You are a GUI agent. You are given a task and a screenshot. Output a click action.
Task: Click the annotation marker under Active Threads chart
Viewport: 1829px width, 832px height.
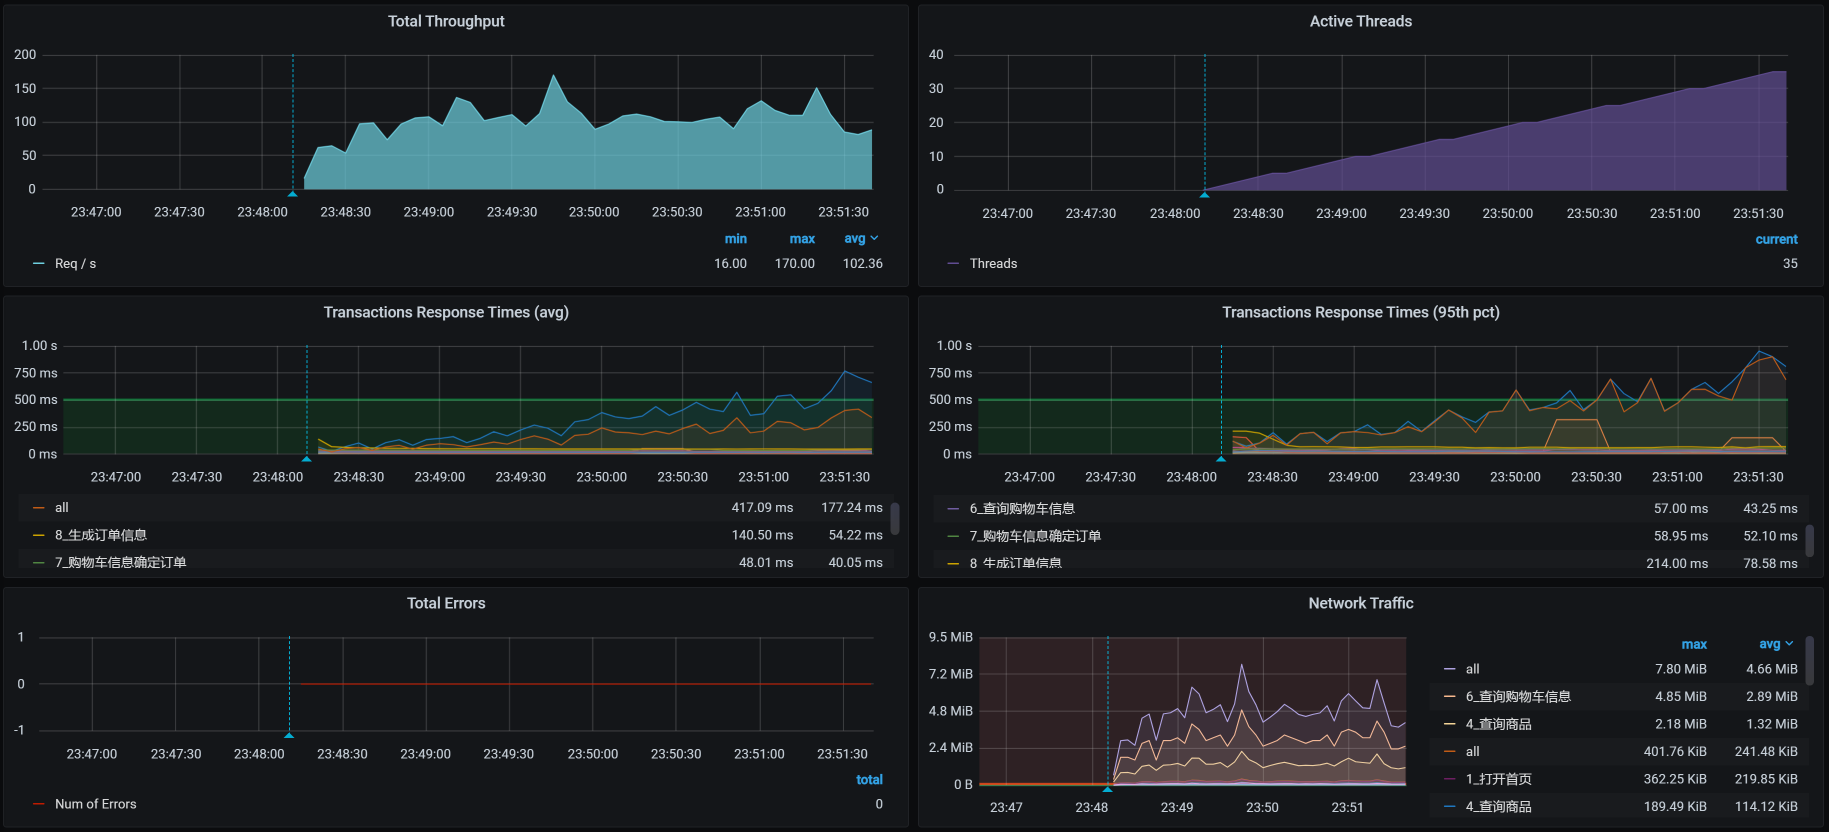[1204, 194]
